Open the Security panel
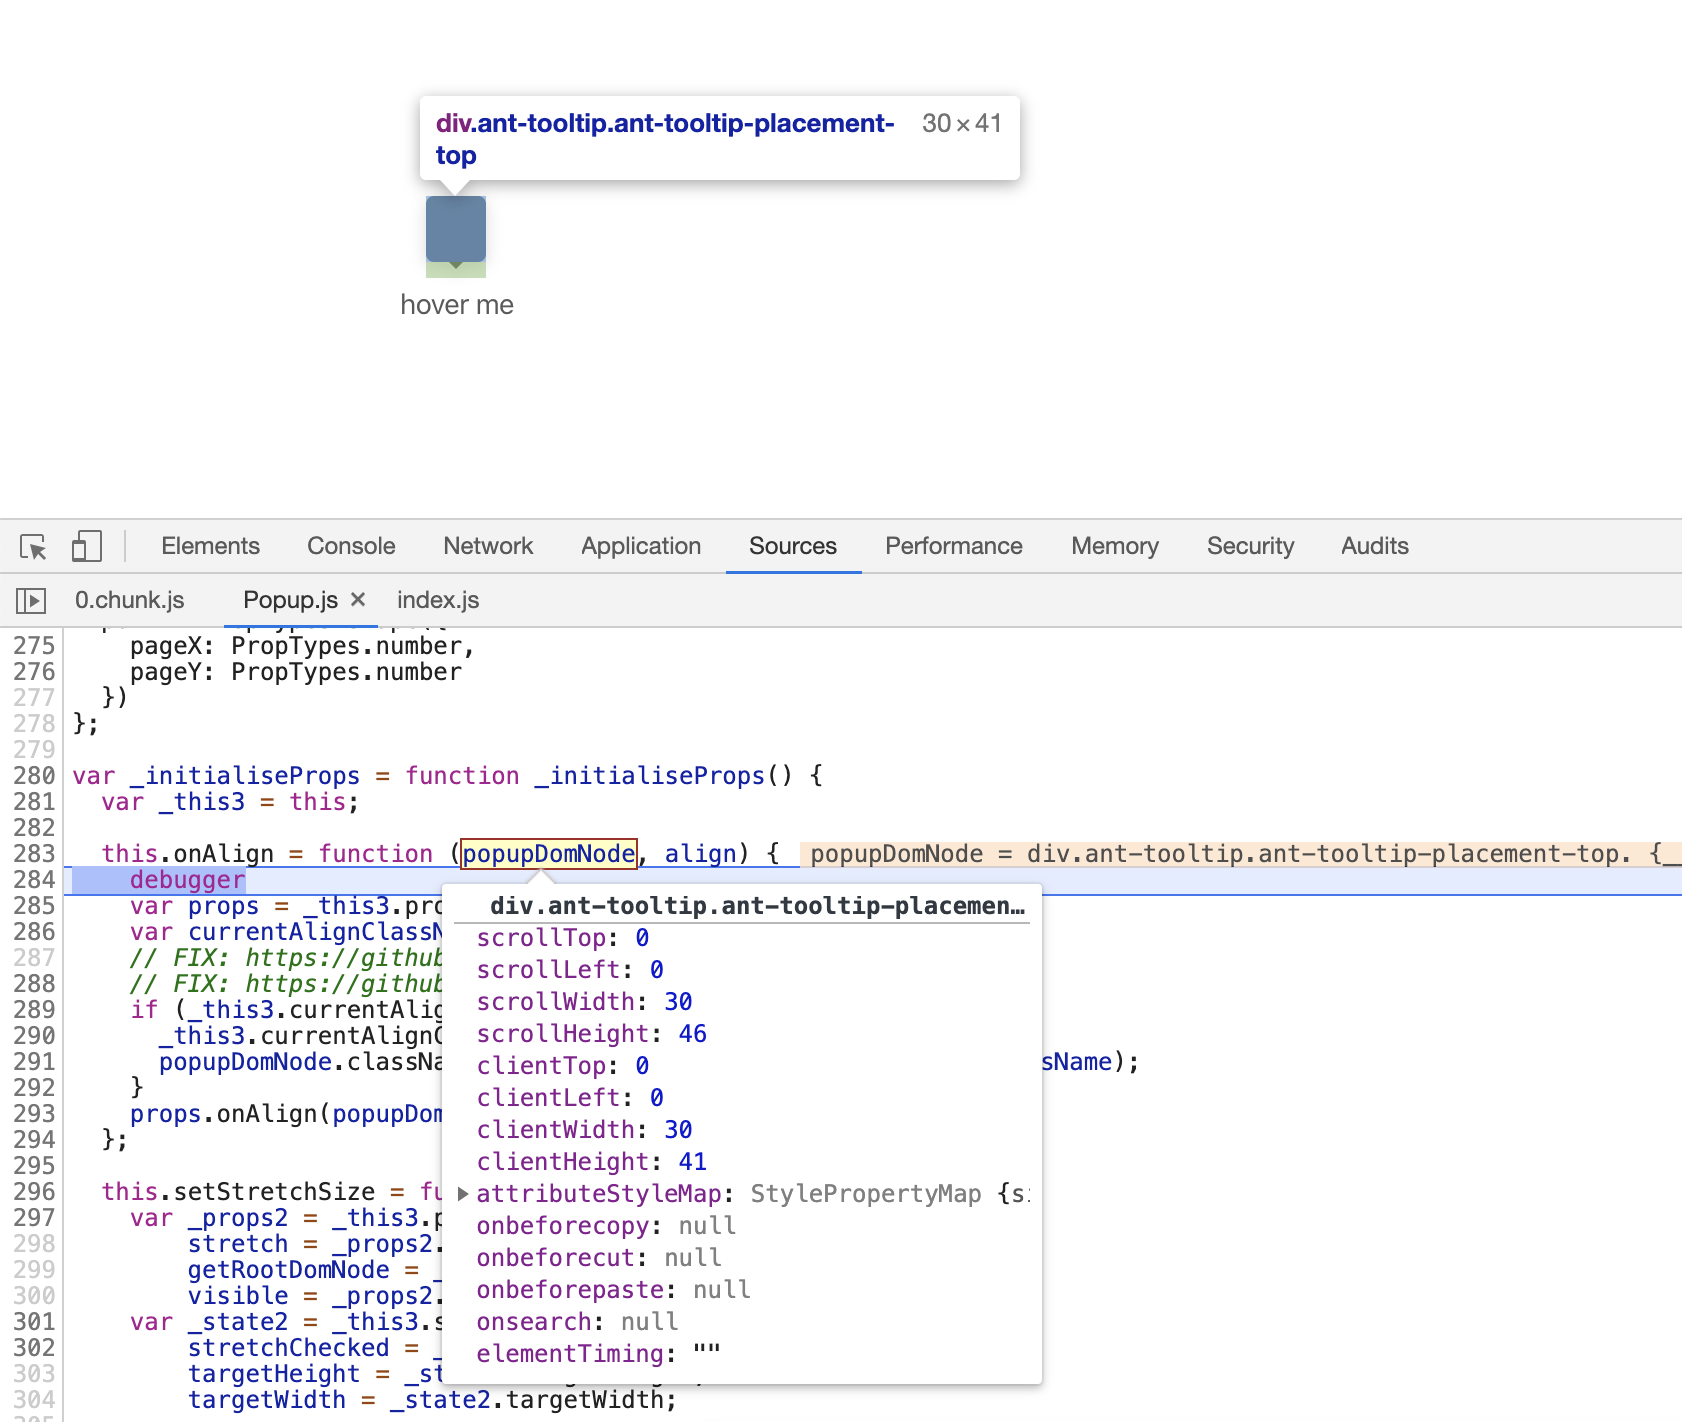The height and width of the screenshot is (1422, 1682). (x=1250, y=546)
